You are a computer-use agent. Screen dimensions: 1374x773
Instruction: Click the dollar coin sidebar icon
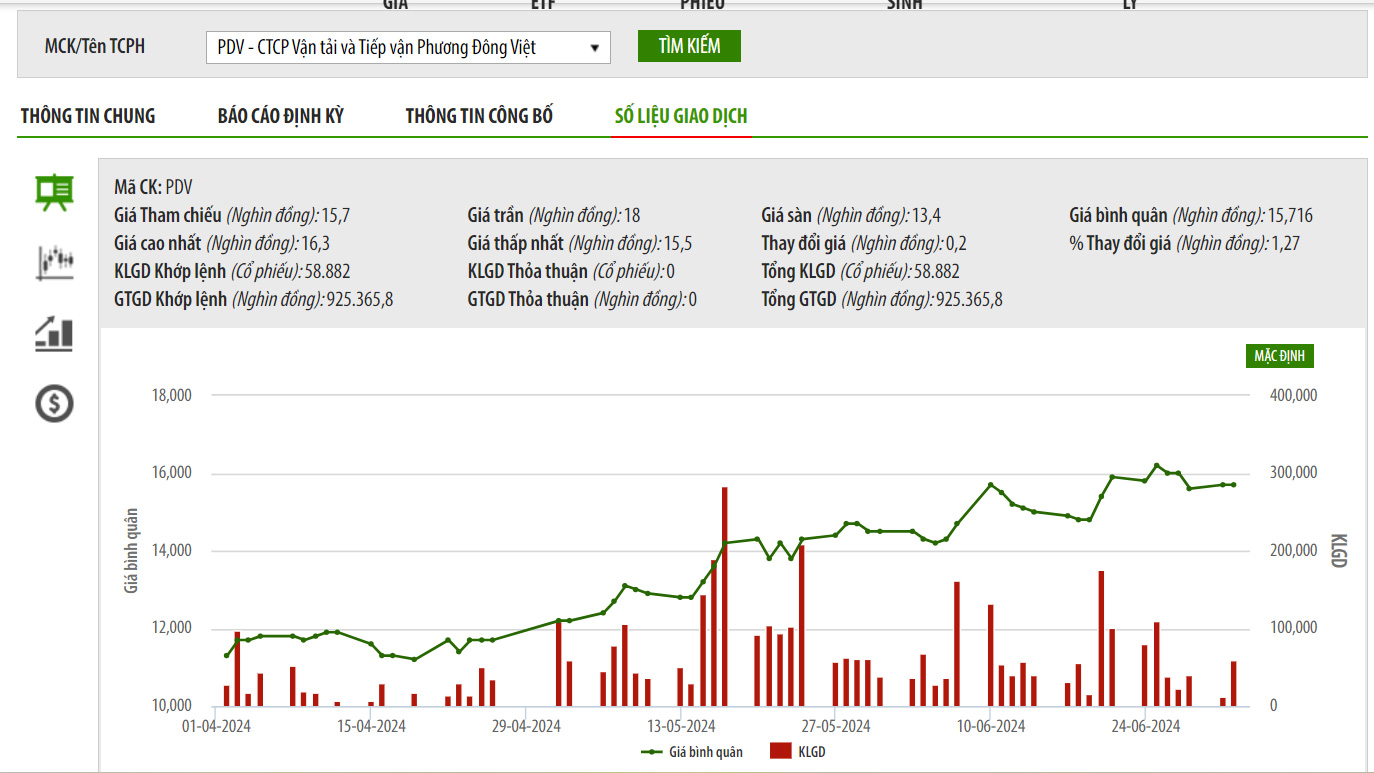tap(54, 403)
